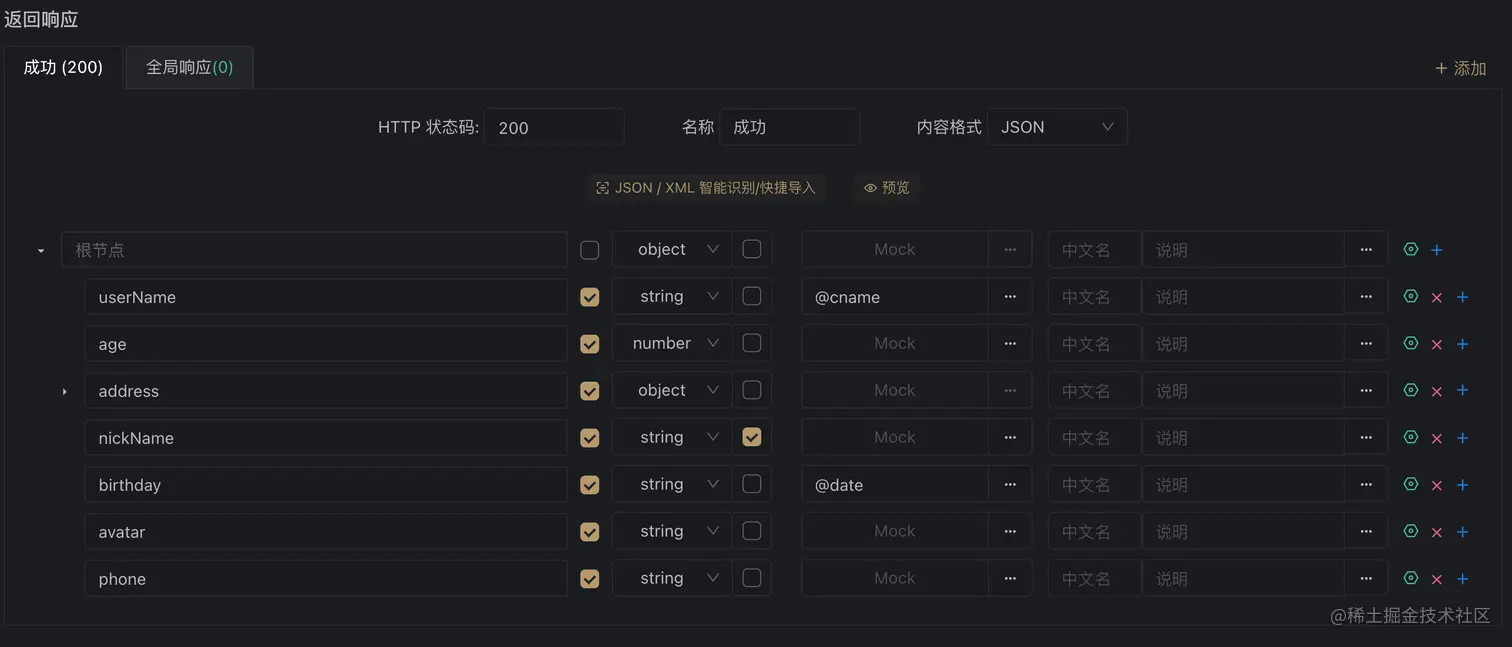Check the root node required checkbox

[590, 250]
